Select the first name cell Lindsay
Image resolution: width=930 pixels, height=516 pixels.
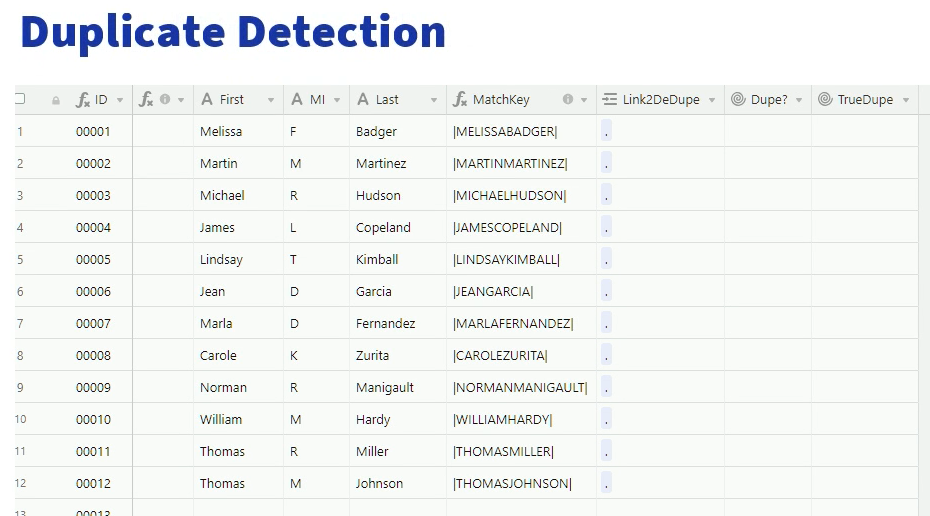(x=238, y=259)
